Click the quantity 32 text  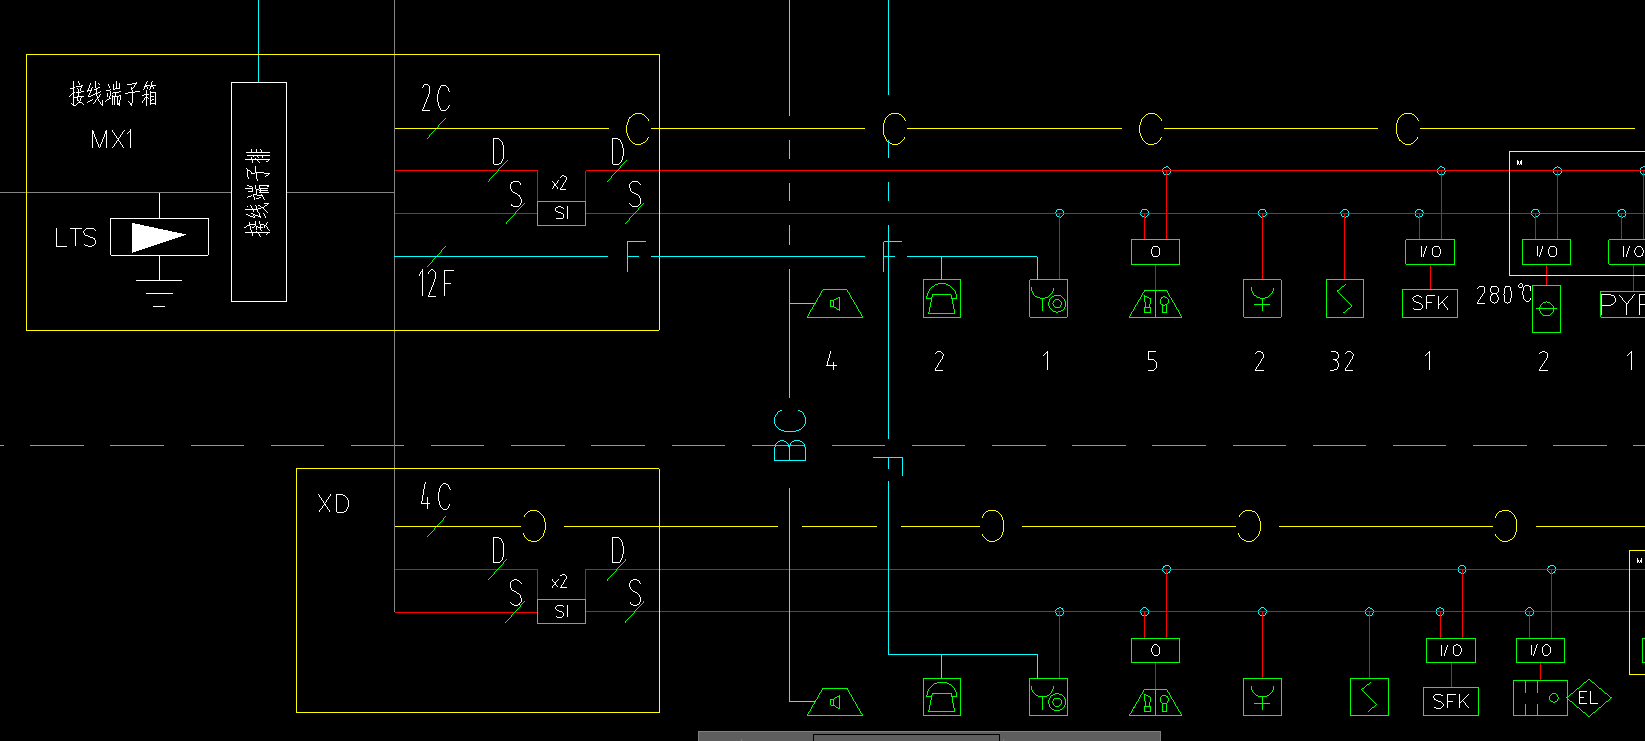click(x=1342, y=361)
